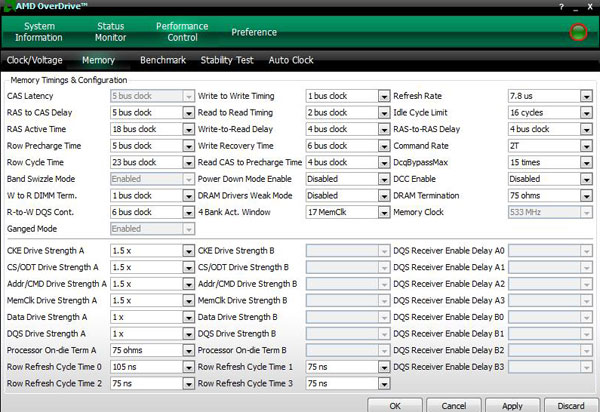The height and width of the screenshot is (412, 600).
Task: Switch to the Status Monitor tab
Action: click(x=111, y=32)
